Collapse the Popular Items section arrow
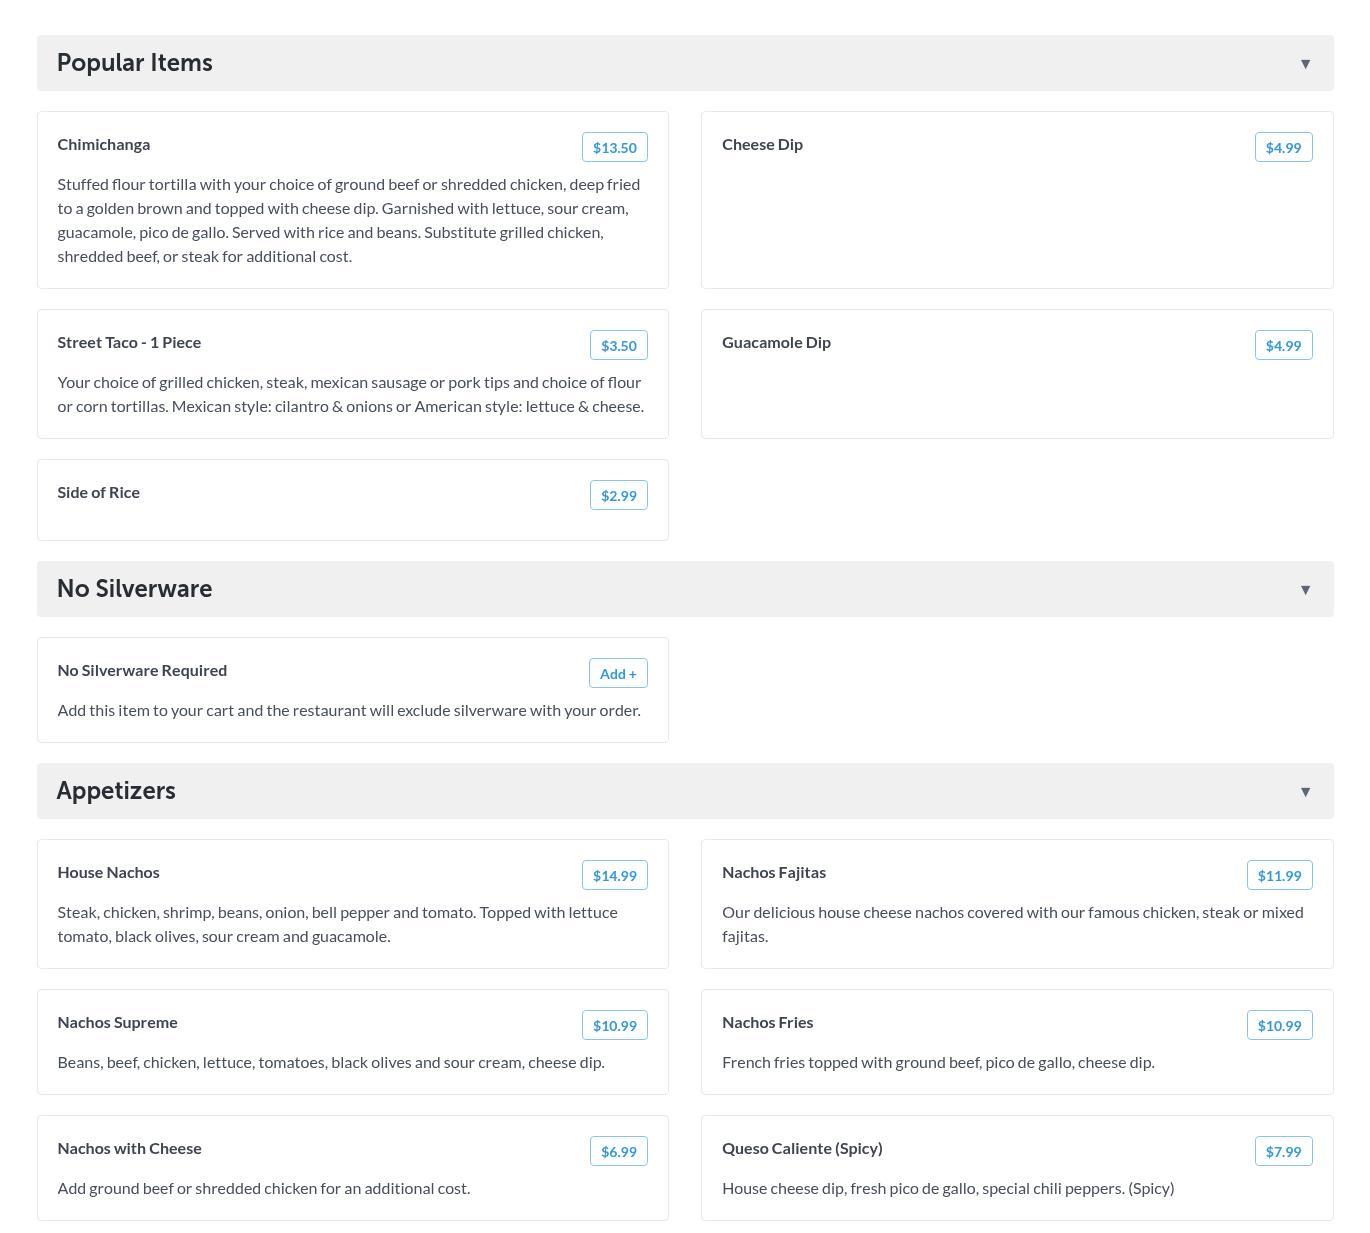The image size is (1370, 1233). pyautogui.click(x=1305, y=64)
